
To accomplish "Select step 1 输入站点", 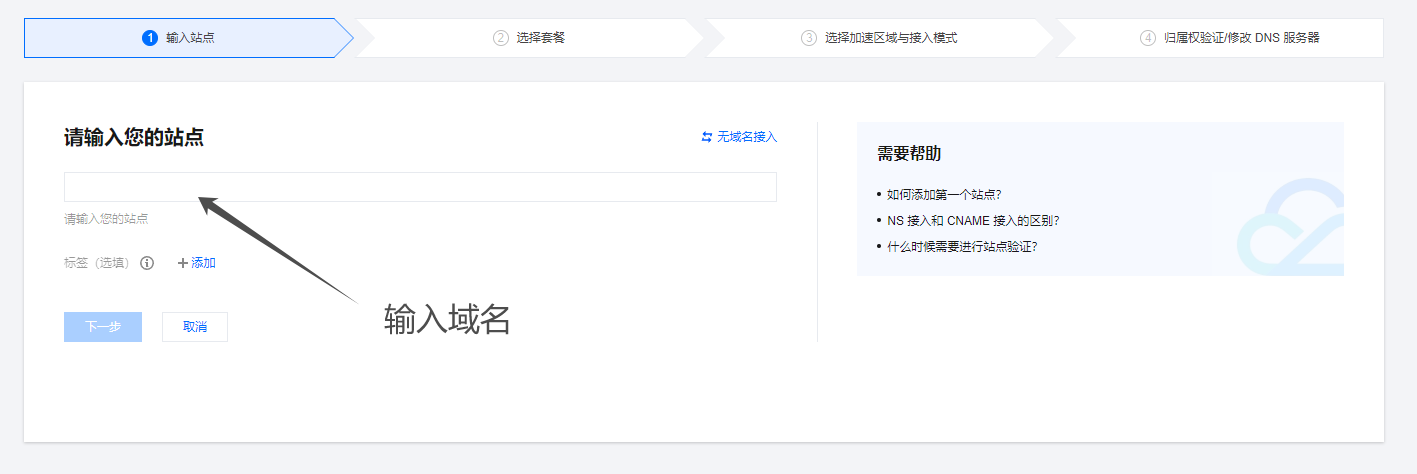I will tap(189, 38).
